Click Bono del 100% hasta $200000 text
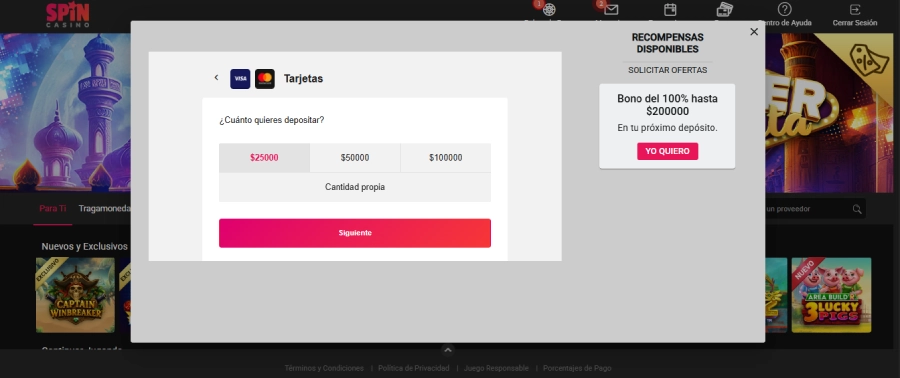900x378 pixels. [x=667, y=105]
